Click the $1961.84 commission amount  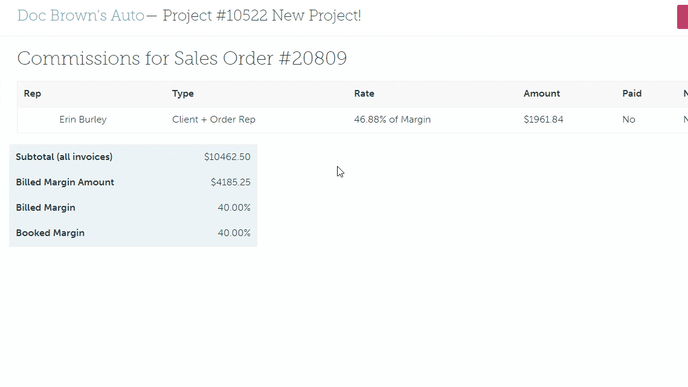point(543,119)
